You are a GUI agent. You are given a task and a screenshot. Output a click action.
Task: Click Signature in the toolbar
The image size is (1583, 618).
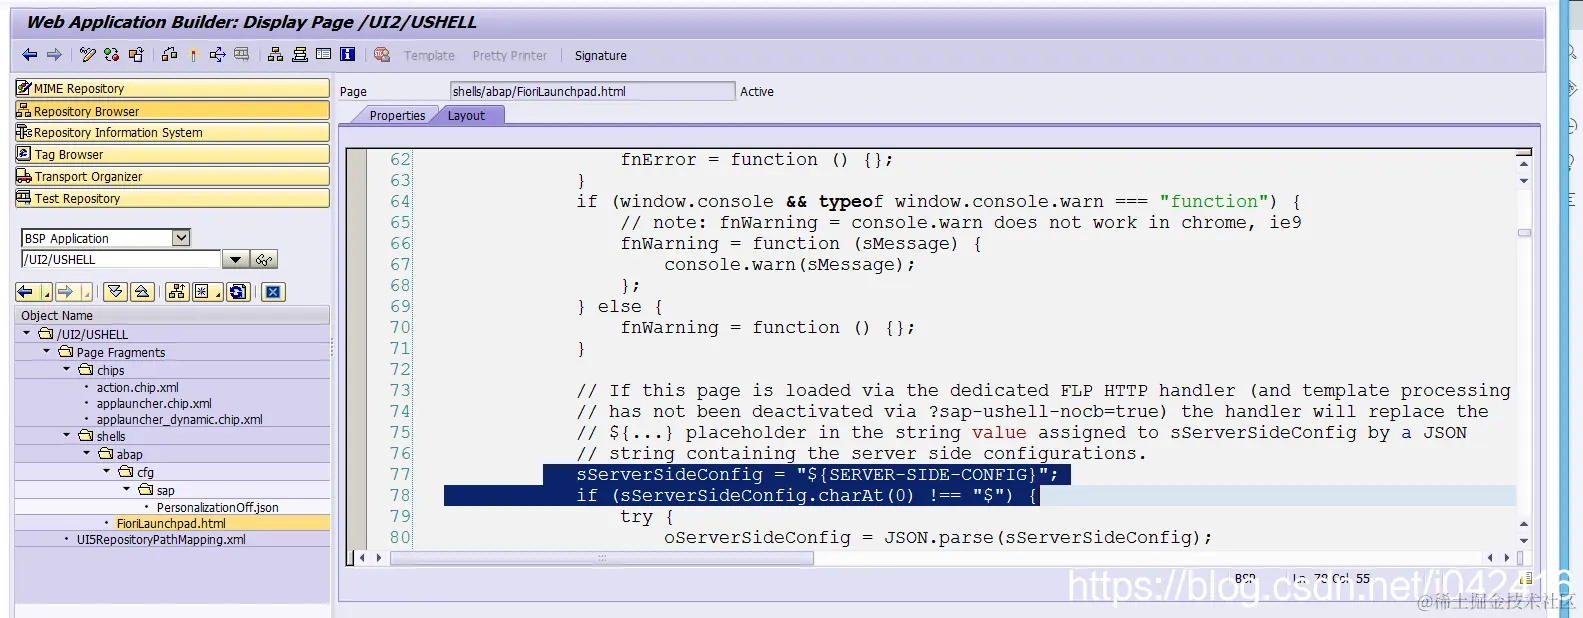coord(601,56)
